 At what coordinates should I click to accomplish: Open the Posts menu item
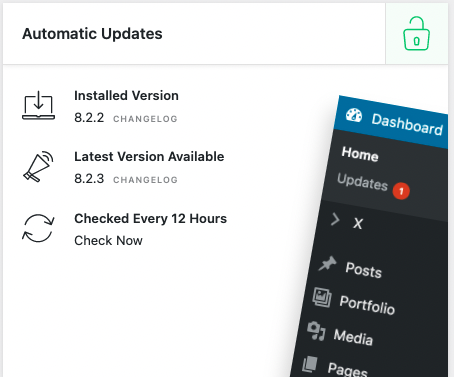coord(363,269)
